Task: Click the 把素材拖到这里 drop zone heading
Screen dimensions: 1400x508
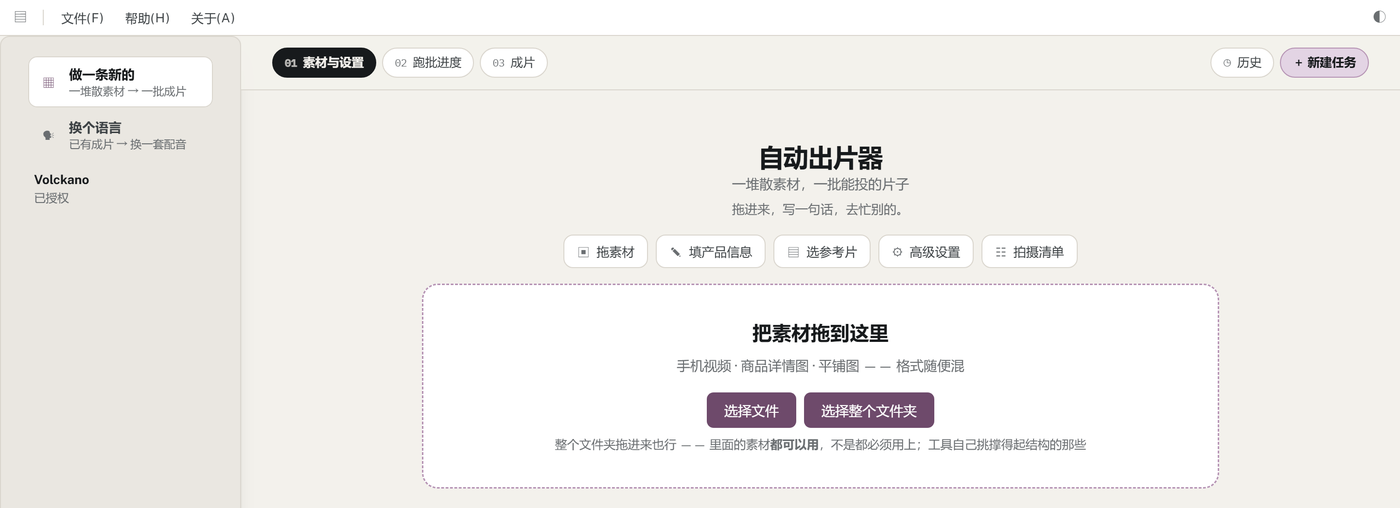Action: pyautogui.click(x=820, y=334)
